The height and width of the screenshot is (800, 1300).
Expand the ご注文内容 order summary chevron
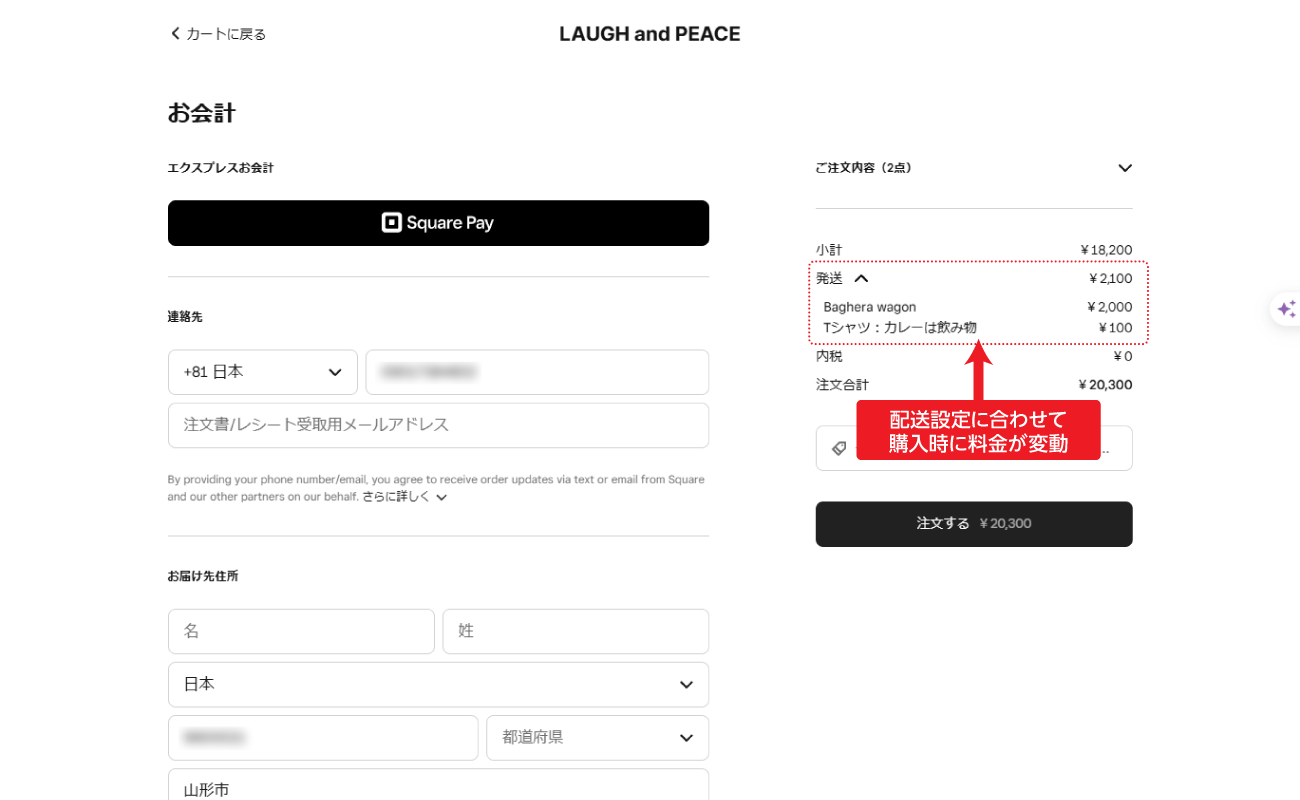(1125, 168)
